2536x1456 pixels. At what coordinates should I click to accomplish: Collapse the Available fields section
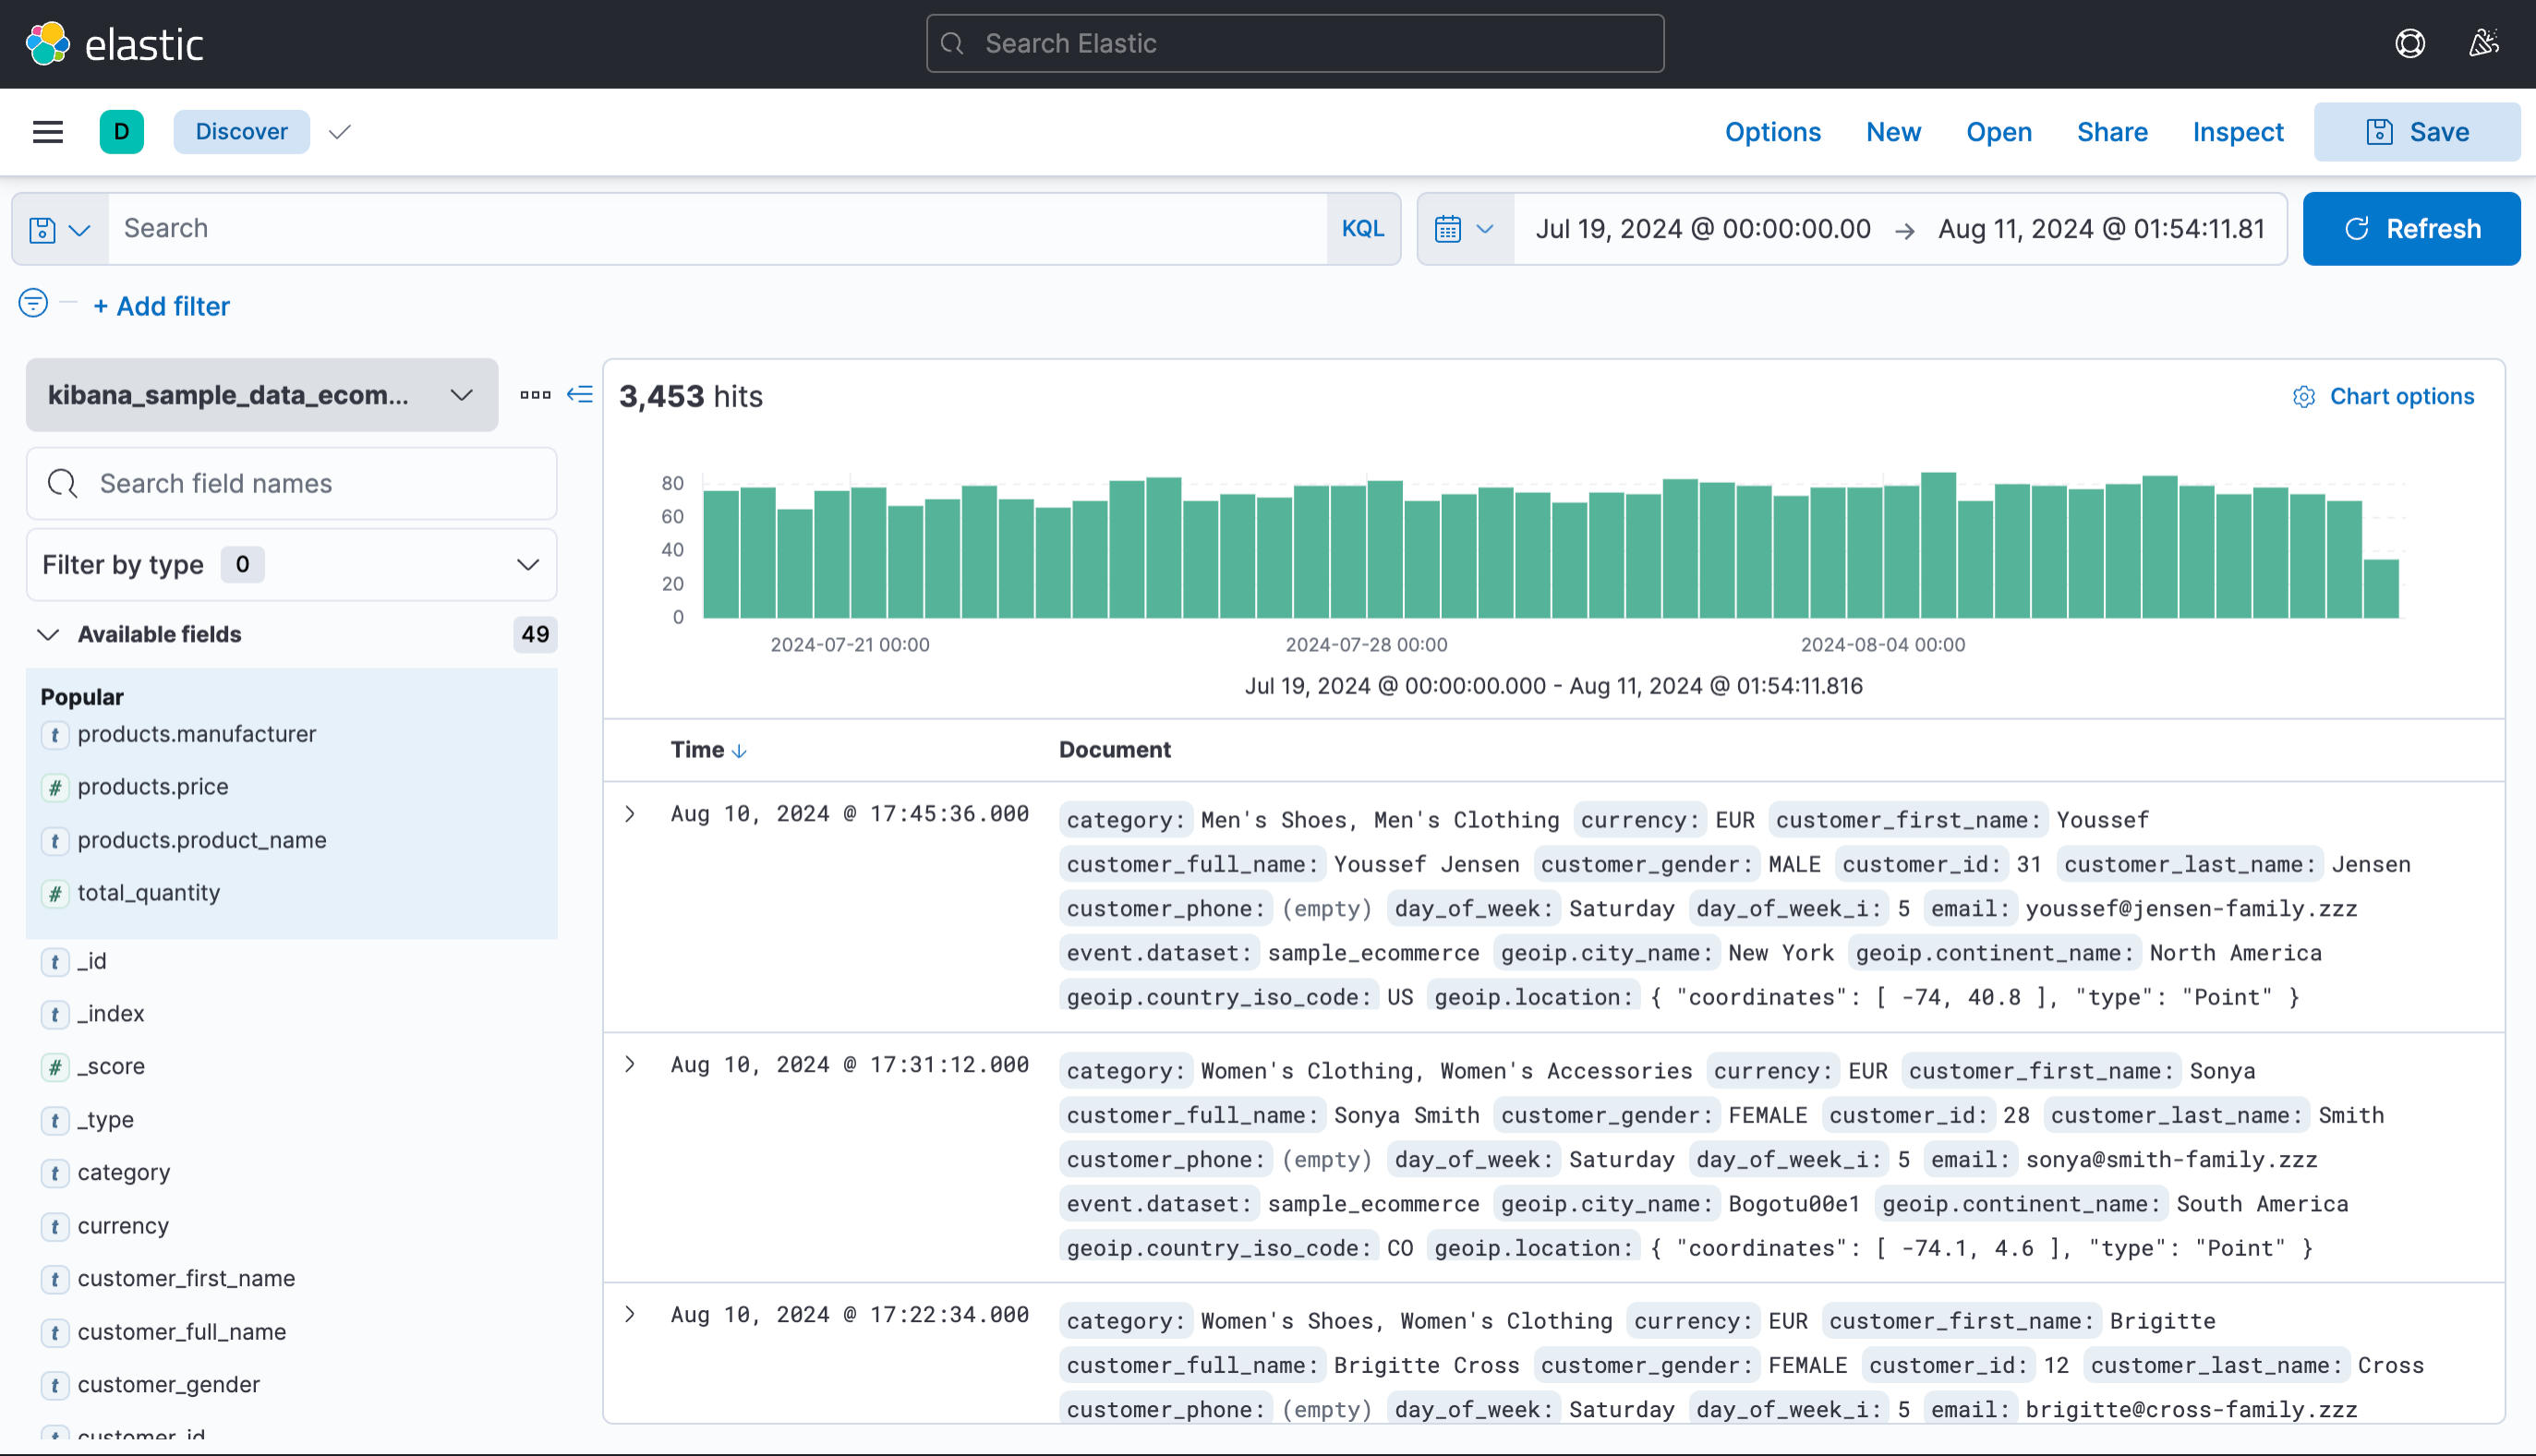click(x=49, y=634)
